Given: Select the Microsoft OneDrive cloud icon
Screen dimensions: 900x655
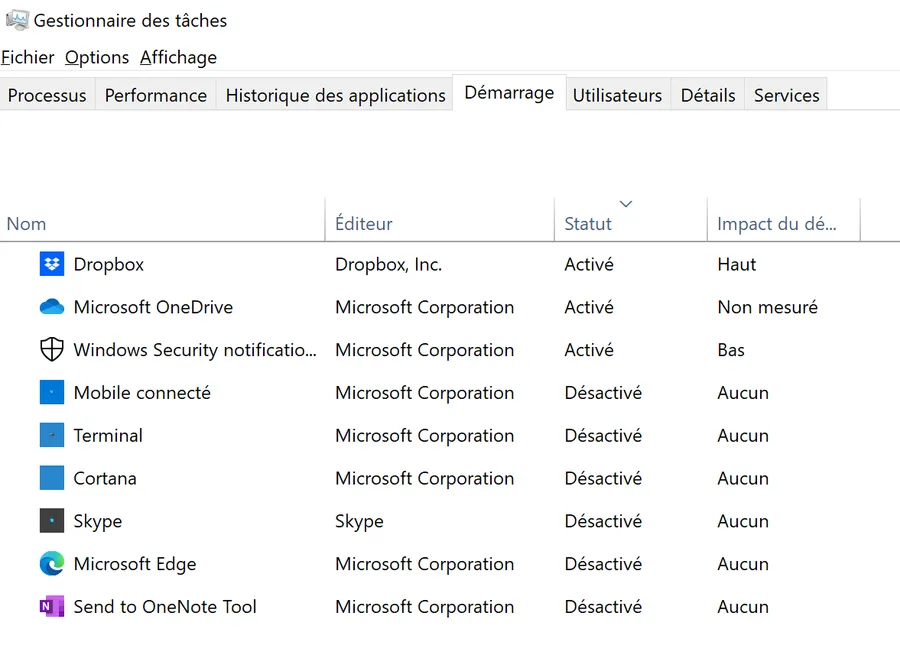Looking at the screenshot, I should pos(52,307).
